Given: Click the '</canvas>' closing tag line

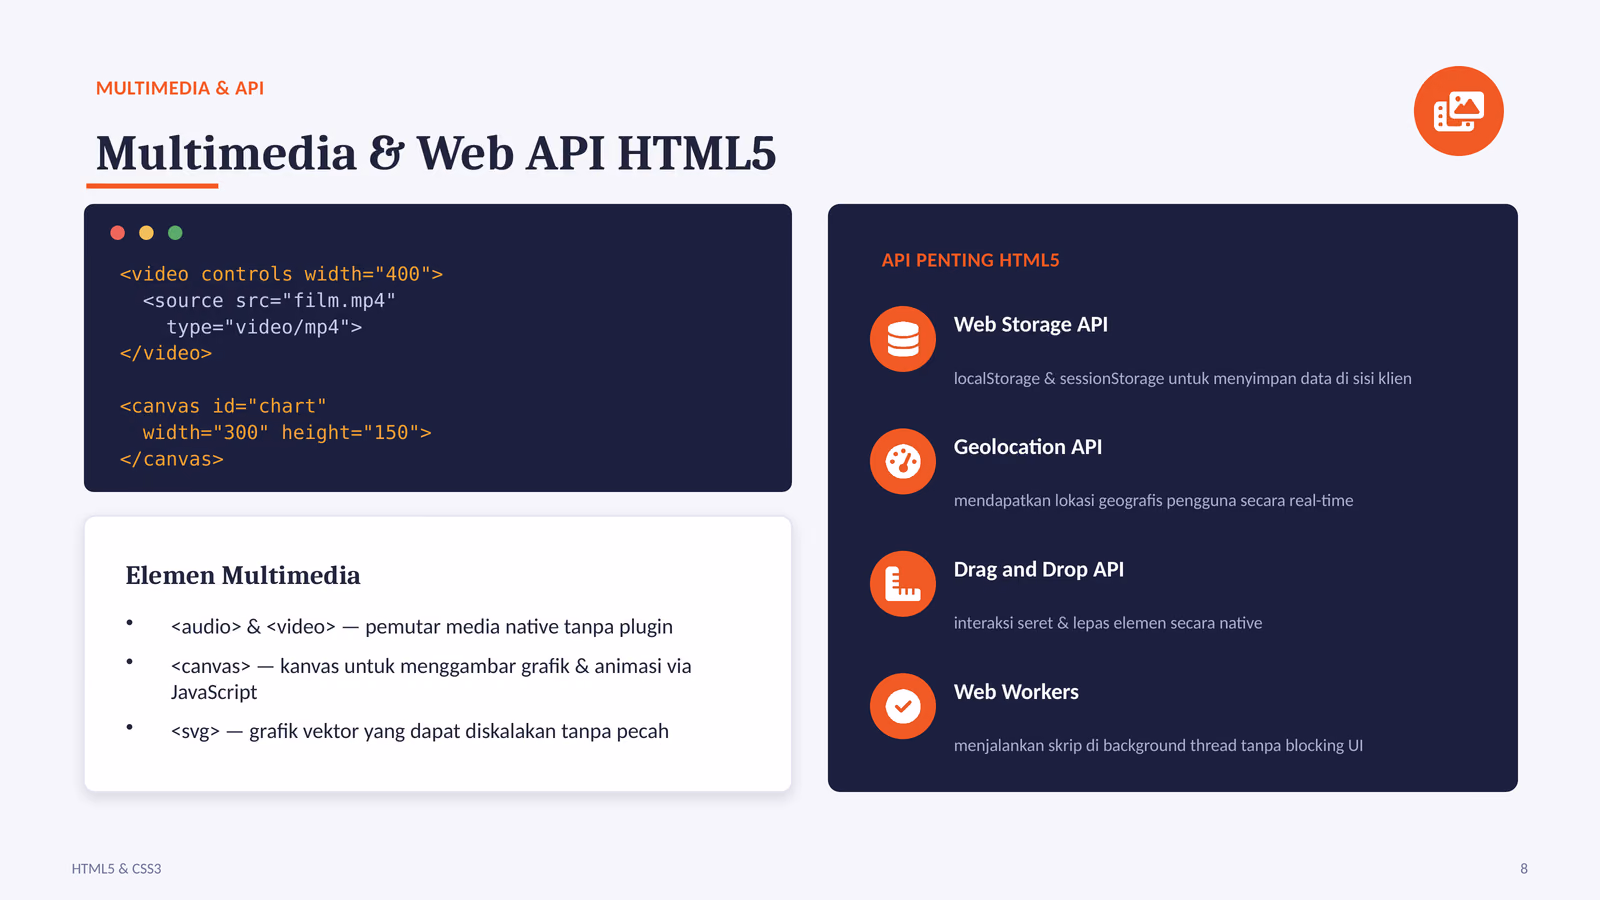Looking at the screenshot, I should click(x=171, y=459).
